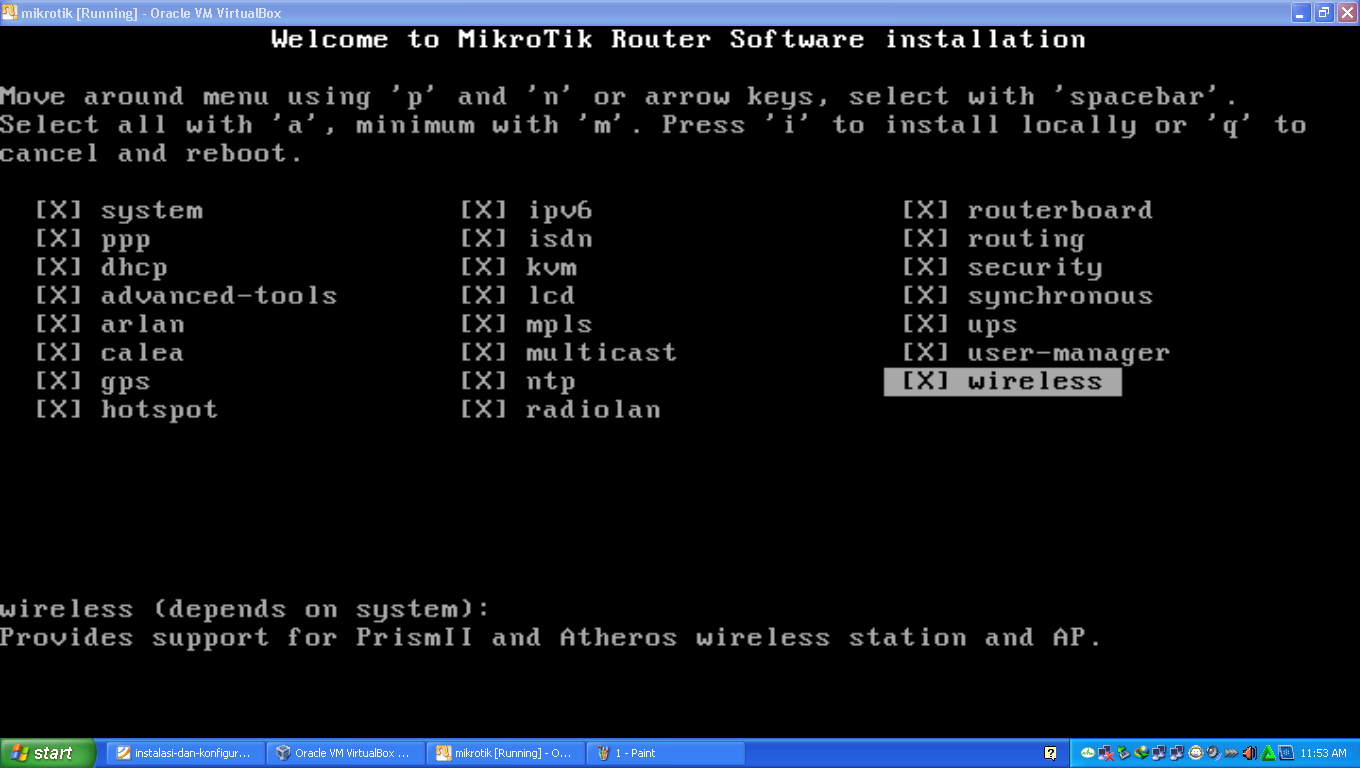Open the red speaker volume tray icon
Viewport: 1360px width, 768px height.
[x=1249, y=753]
